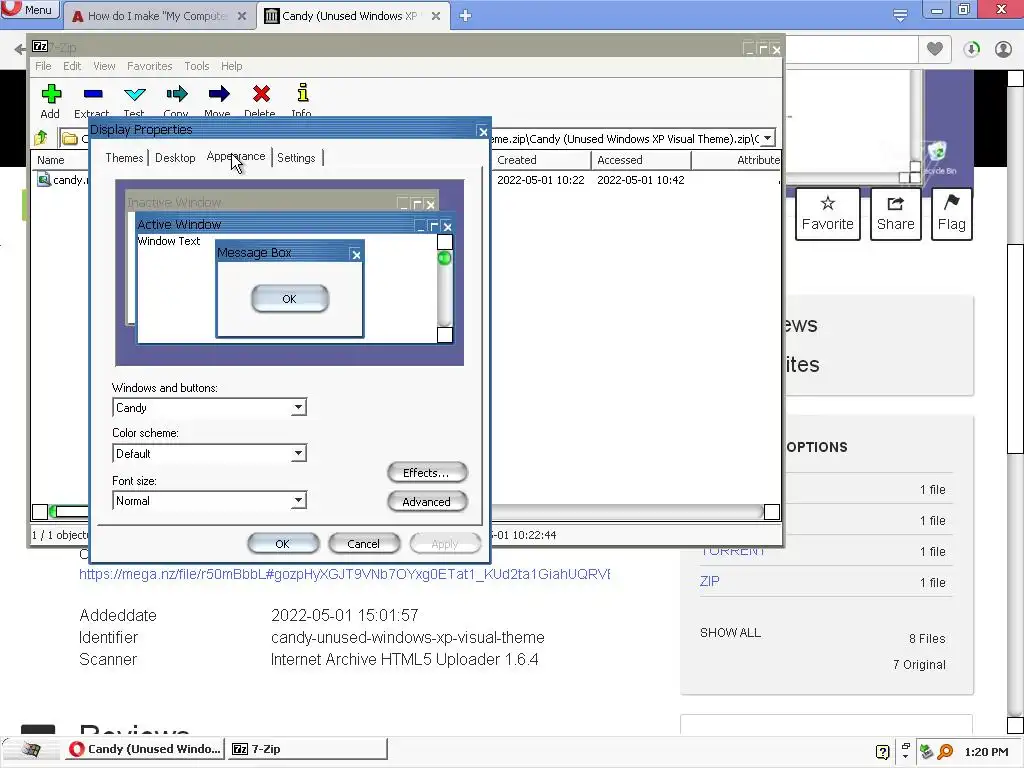The width and height of the screenshot is (1024, 768).
Task: Open the Opera Menu button
Action: click(29, 9)
